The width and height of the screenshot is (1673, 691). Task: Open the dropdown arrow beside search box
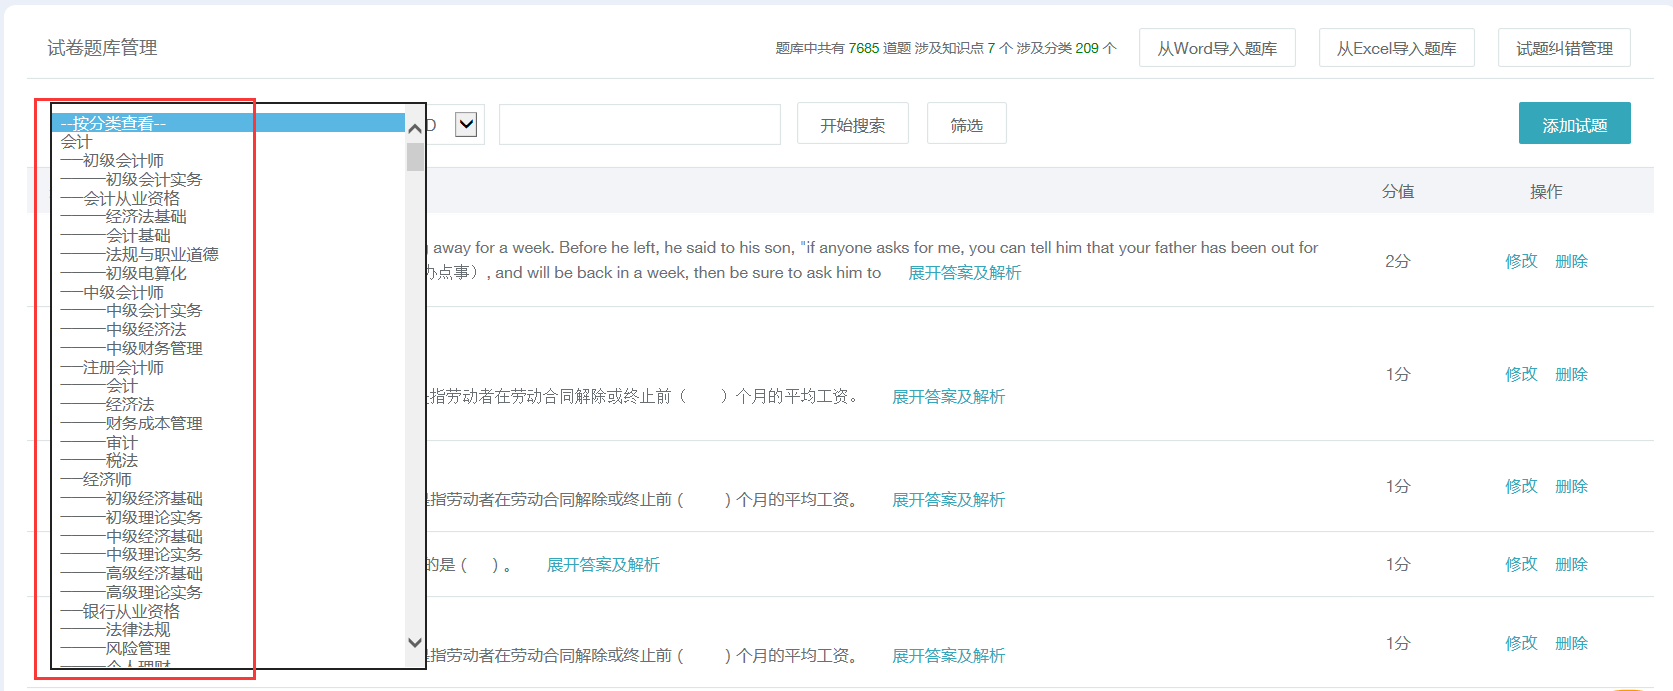pos(466,125)
